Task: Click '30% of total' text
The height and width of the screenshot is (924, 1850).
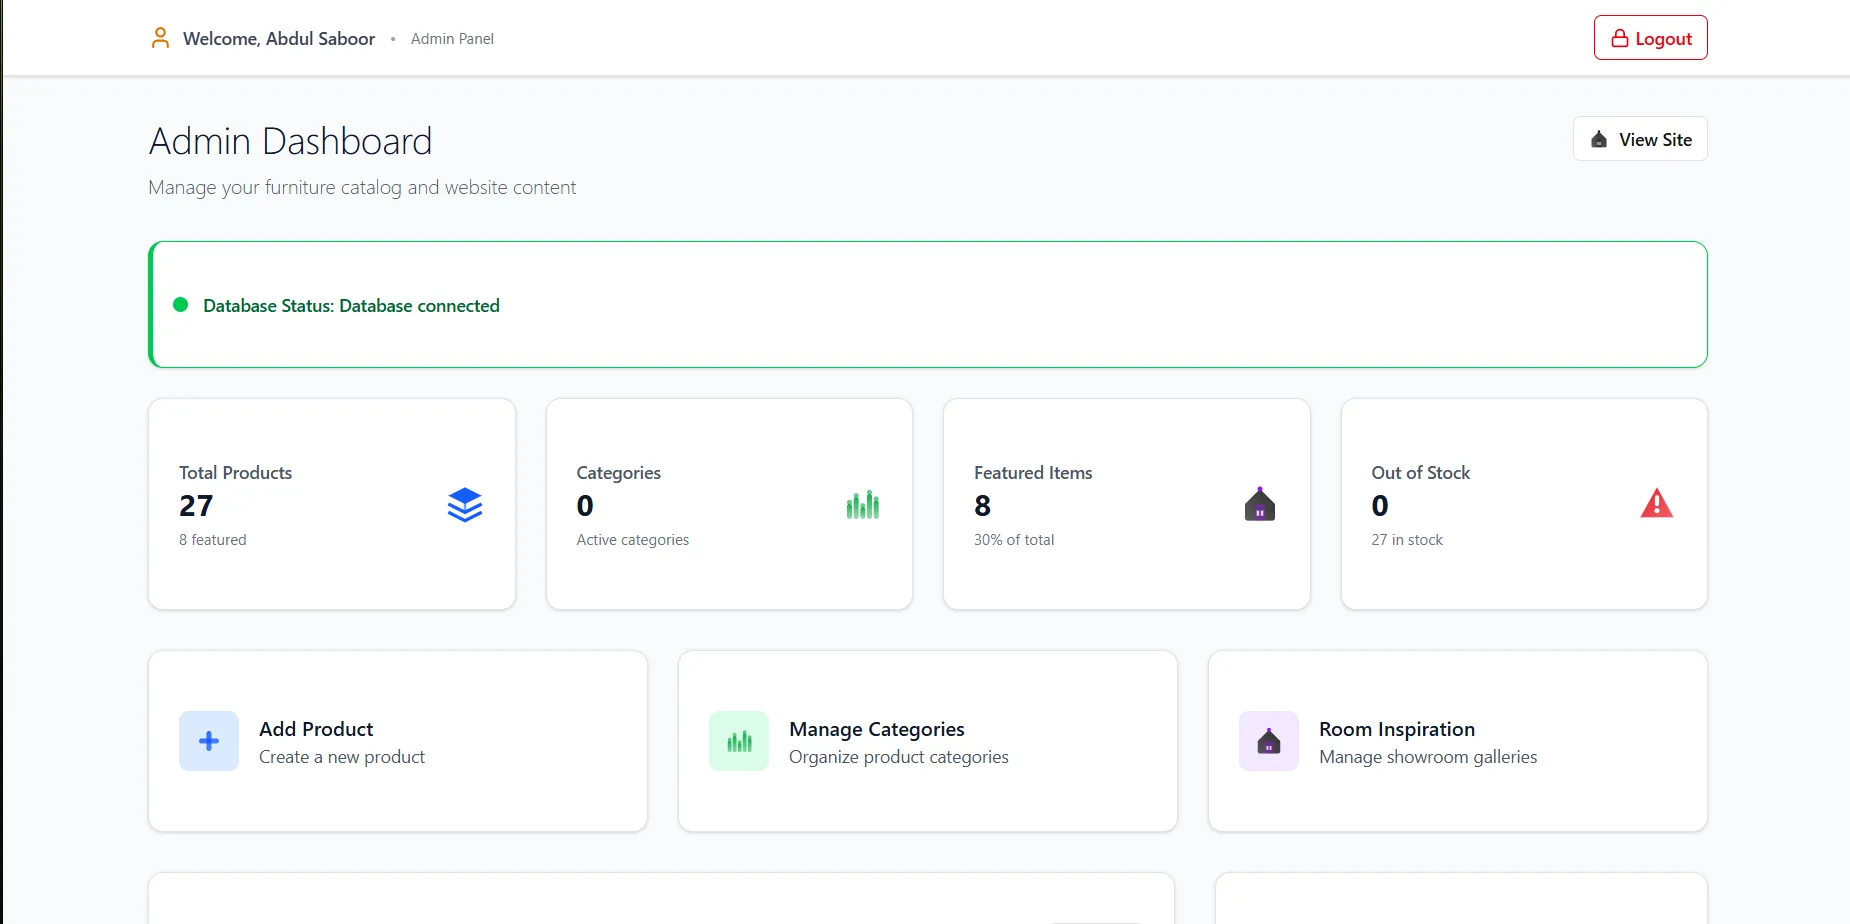Action: (x=1014, y=540)
